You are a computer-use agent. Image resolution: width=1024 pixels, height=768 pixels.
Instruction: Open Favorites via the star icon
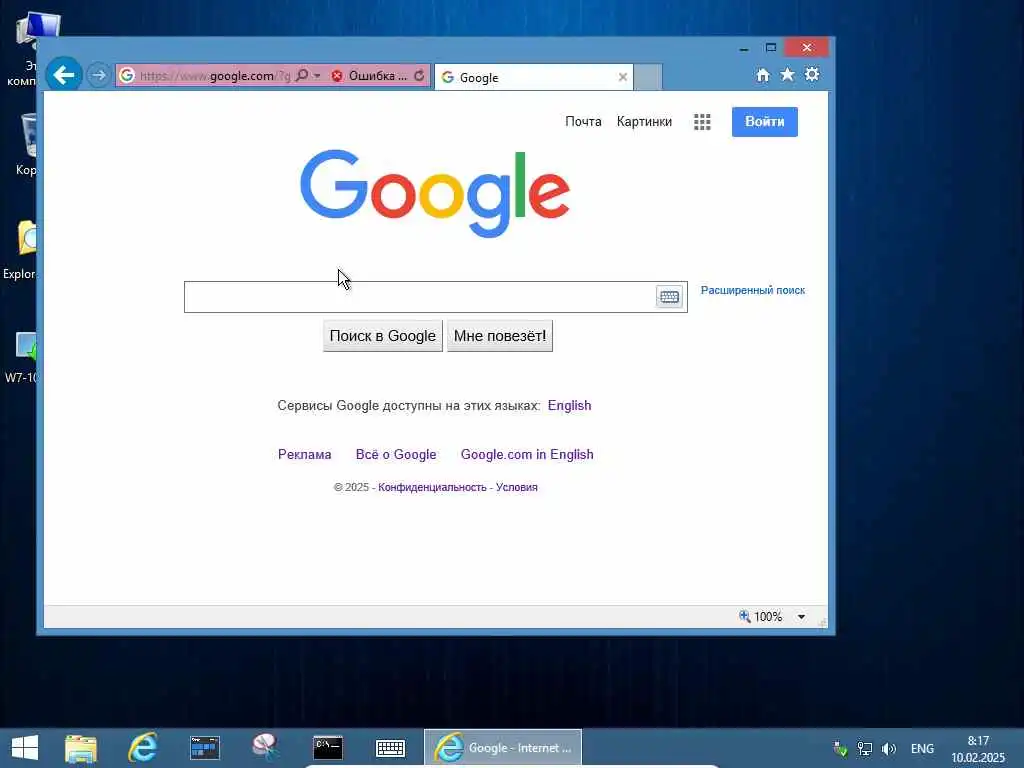pos(788,74)
